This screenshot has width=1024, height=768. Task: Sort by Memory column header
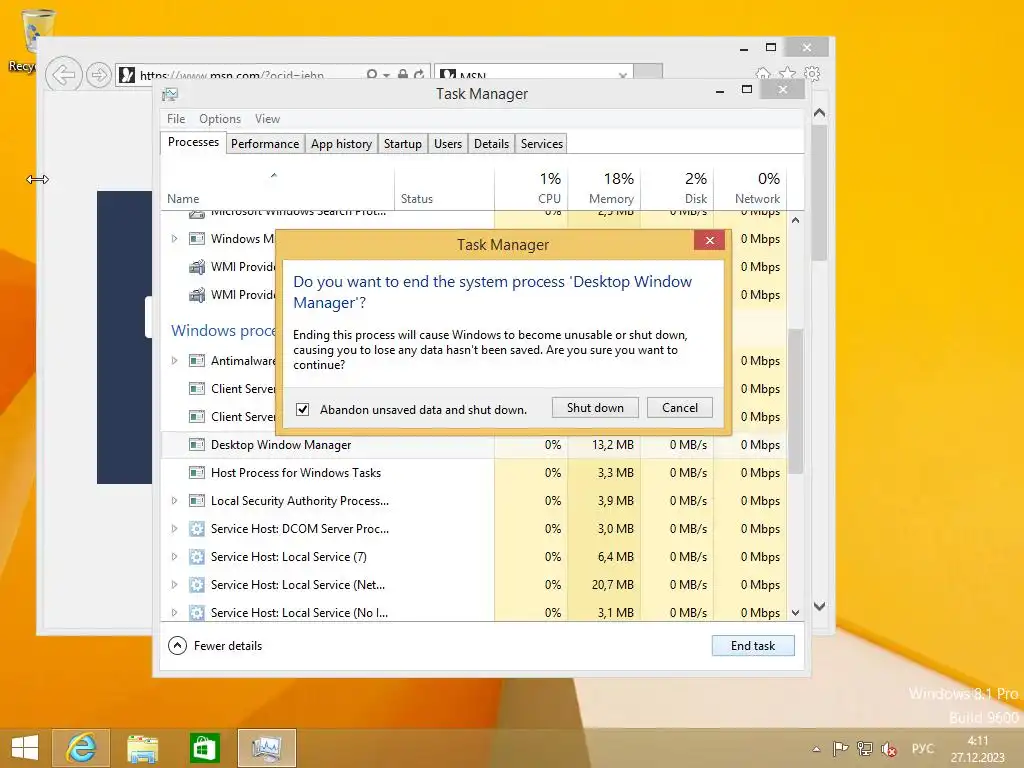[604, 188]
